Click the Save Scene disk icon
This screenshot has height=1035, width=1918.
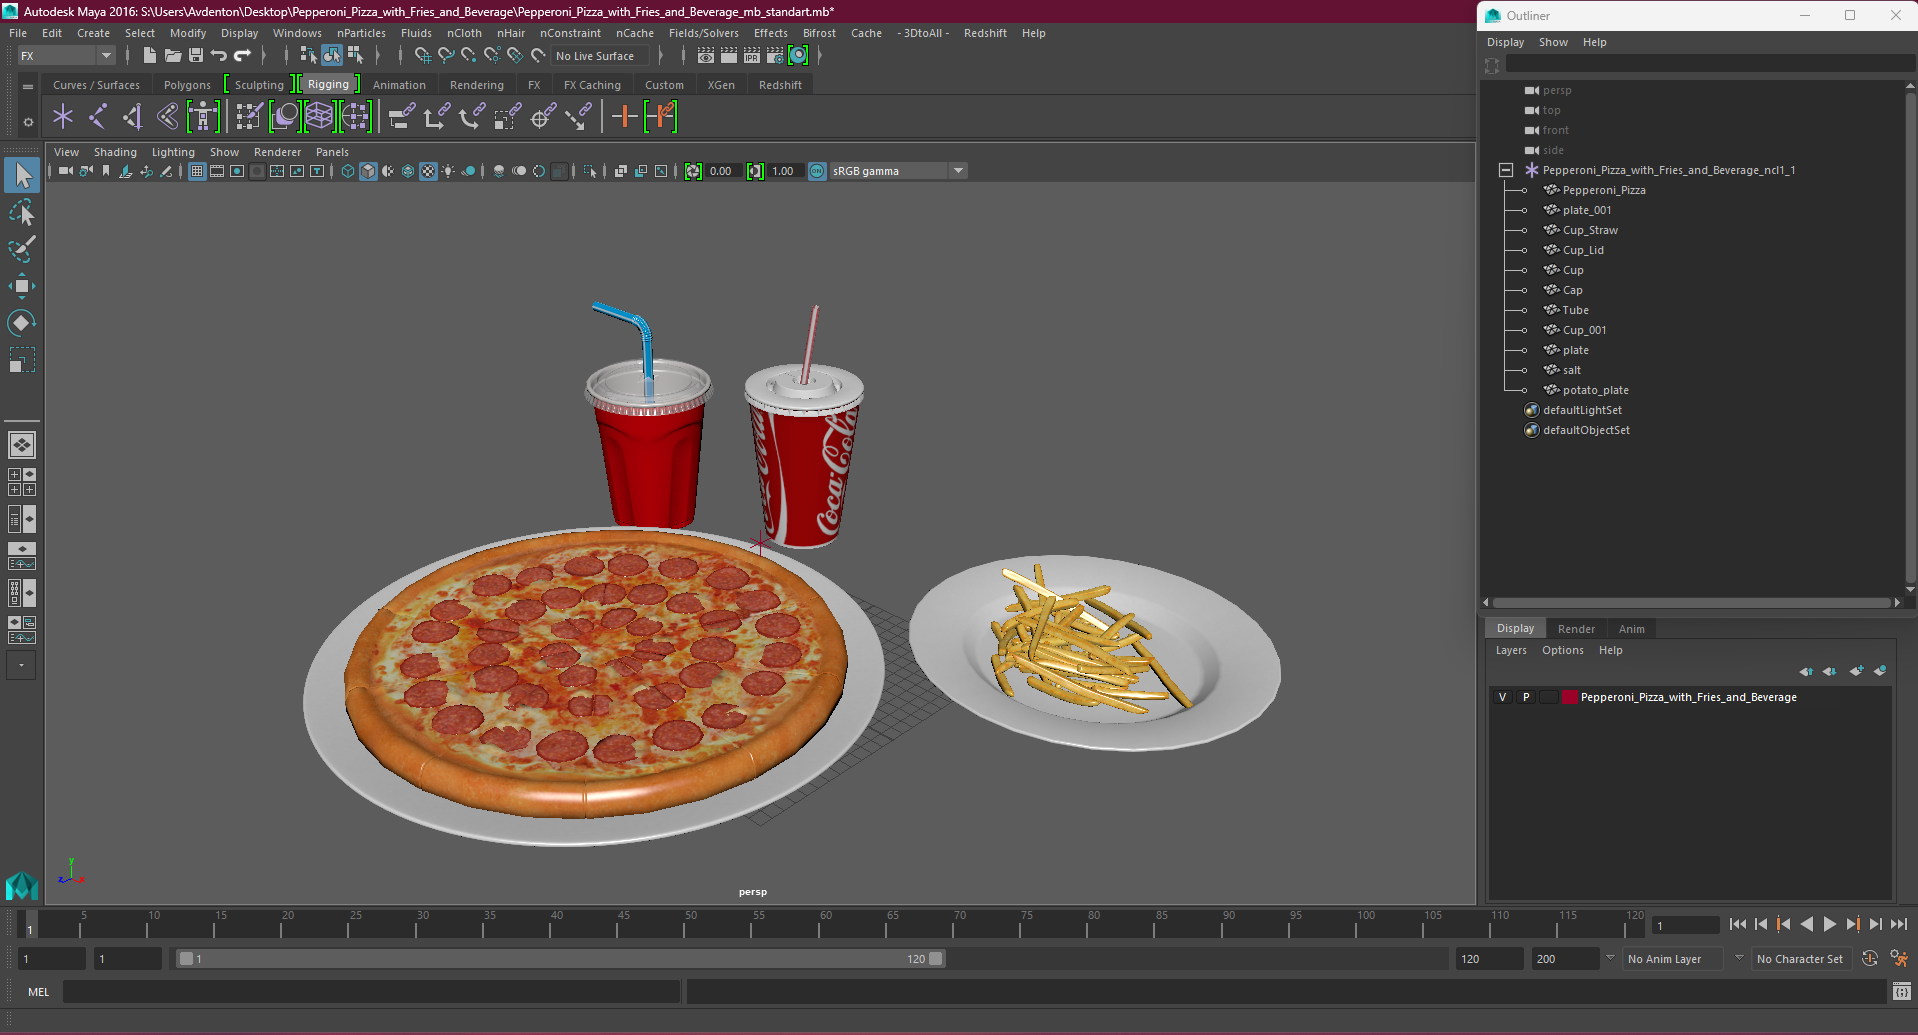tap(196, 56)
